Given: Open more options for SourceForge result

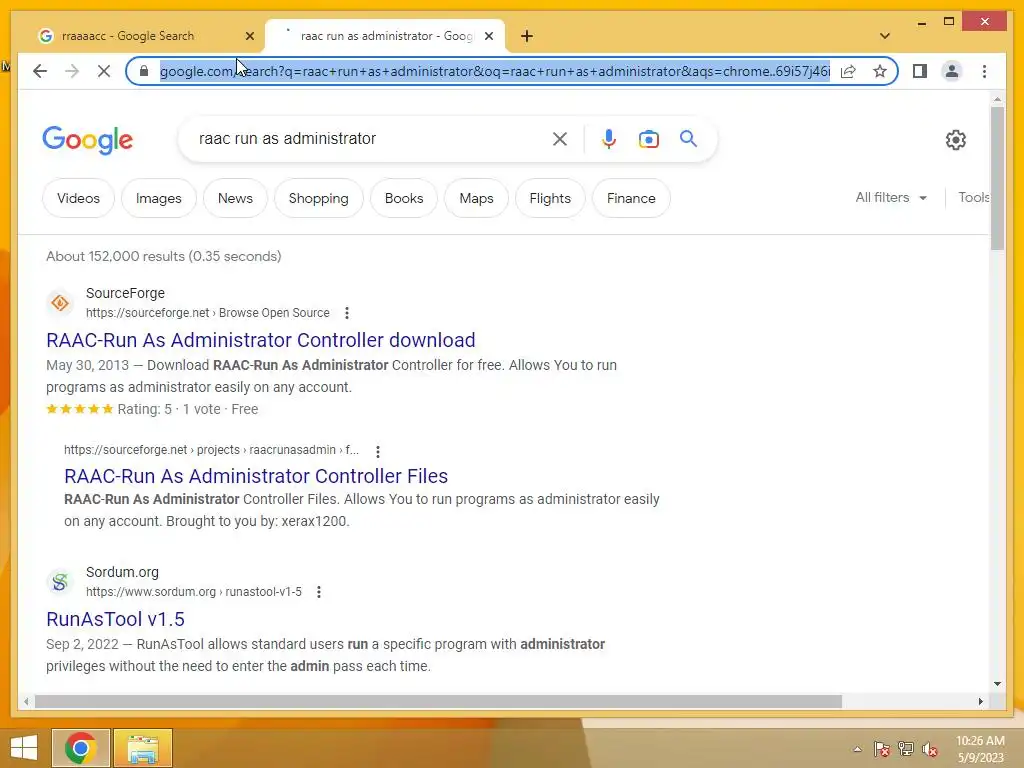Looking at the screenshot, I should tap(347, 313).
